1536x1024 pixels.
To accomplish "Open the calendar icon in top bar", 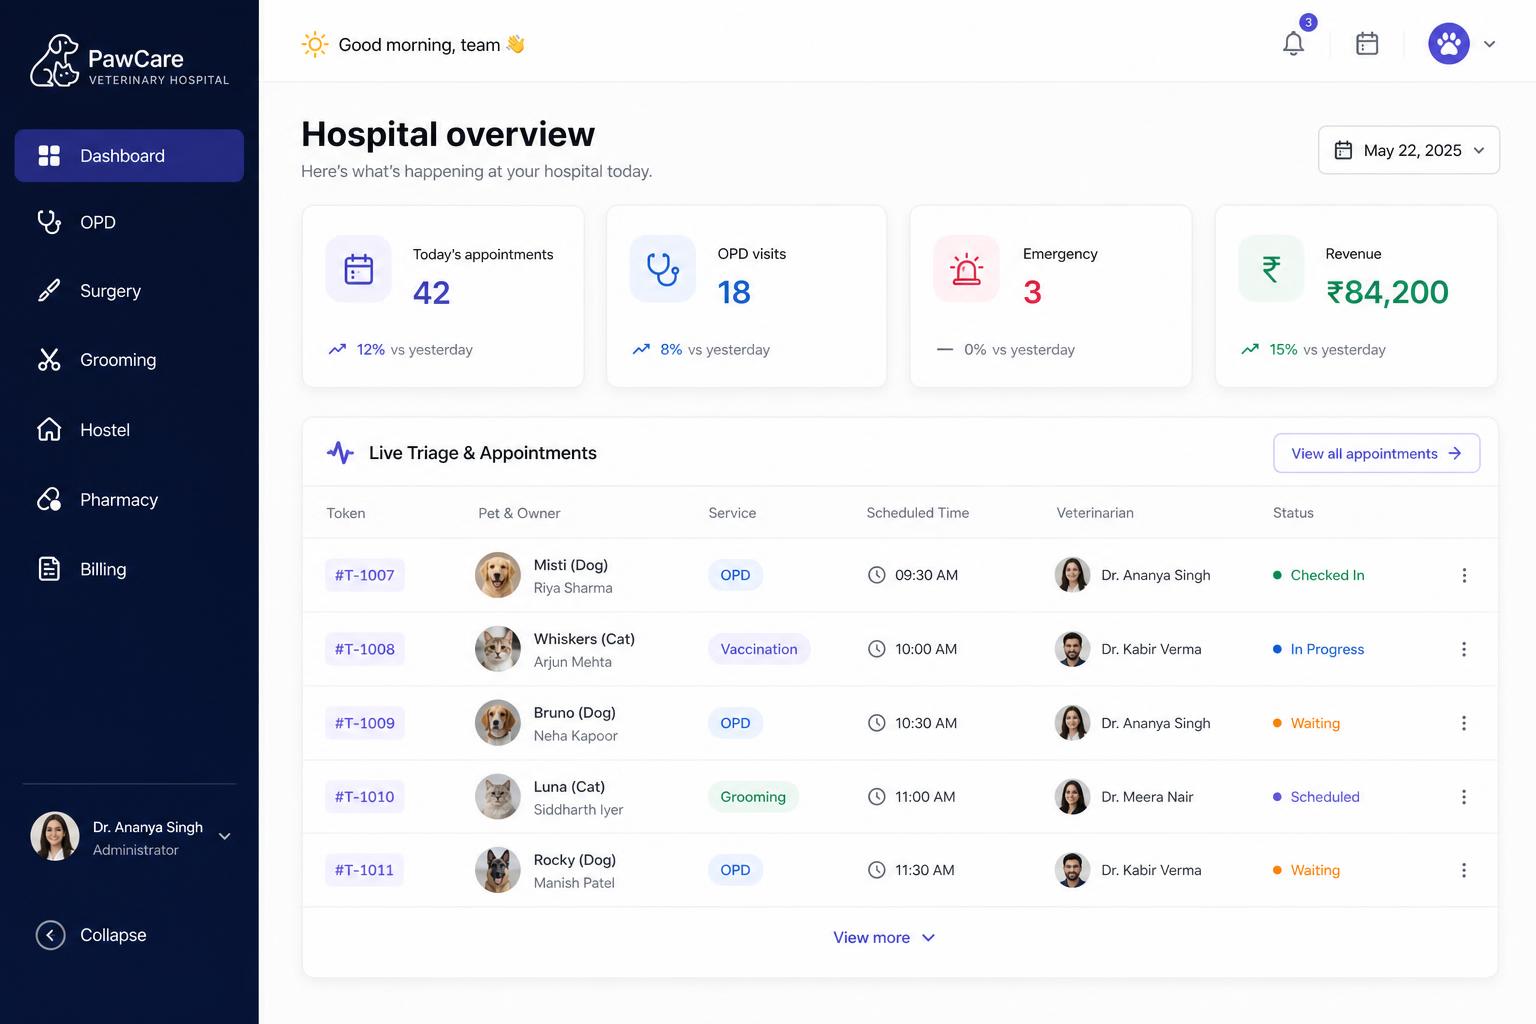I will coord(1367,44).
